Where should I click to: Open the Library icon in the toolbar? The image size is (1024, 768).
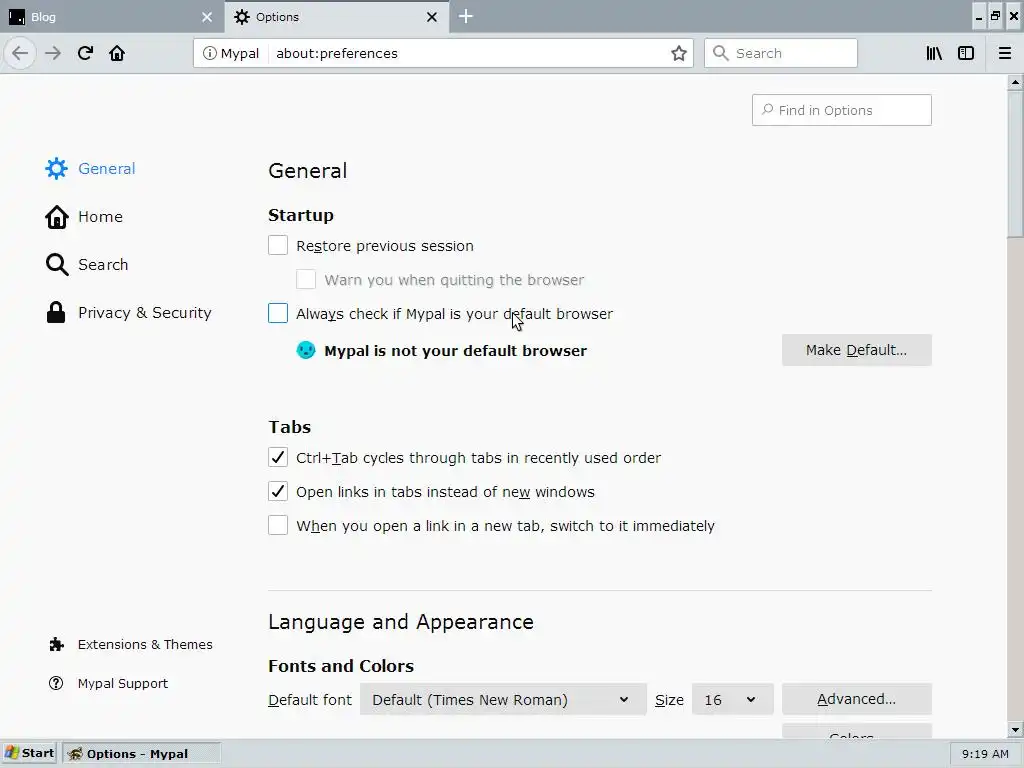click(934, 53)
